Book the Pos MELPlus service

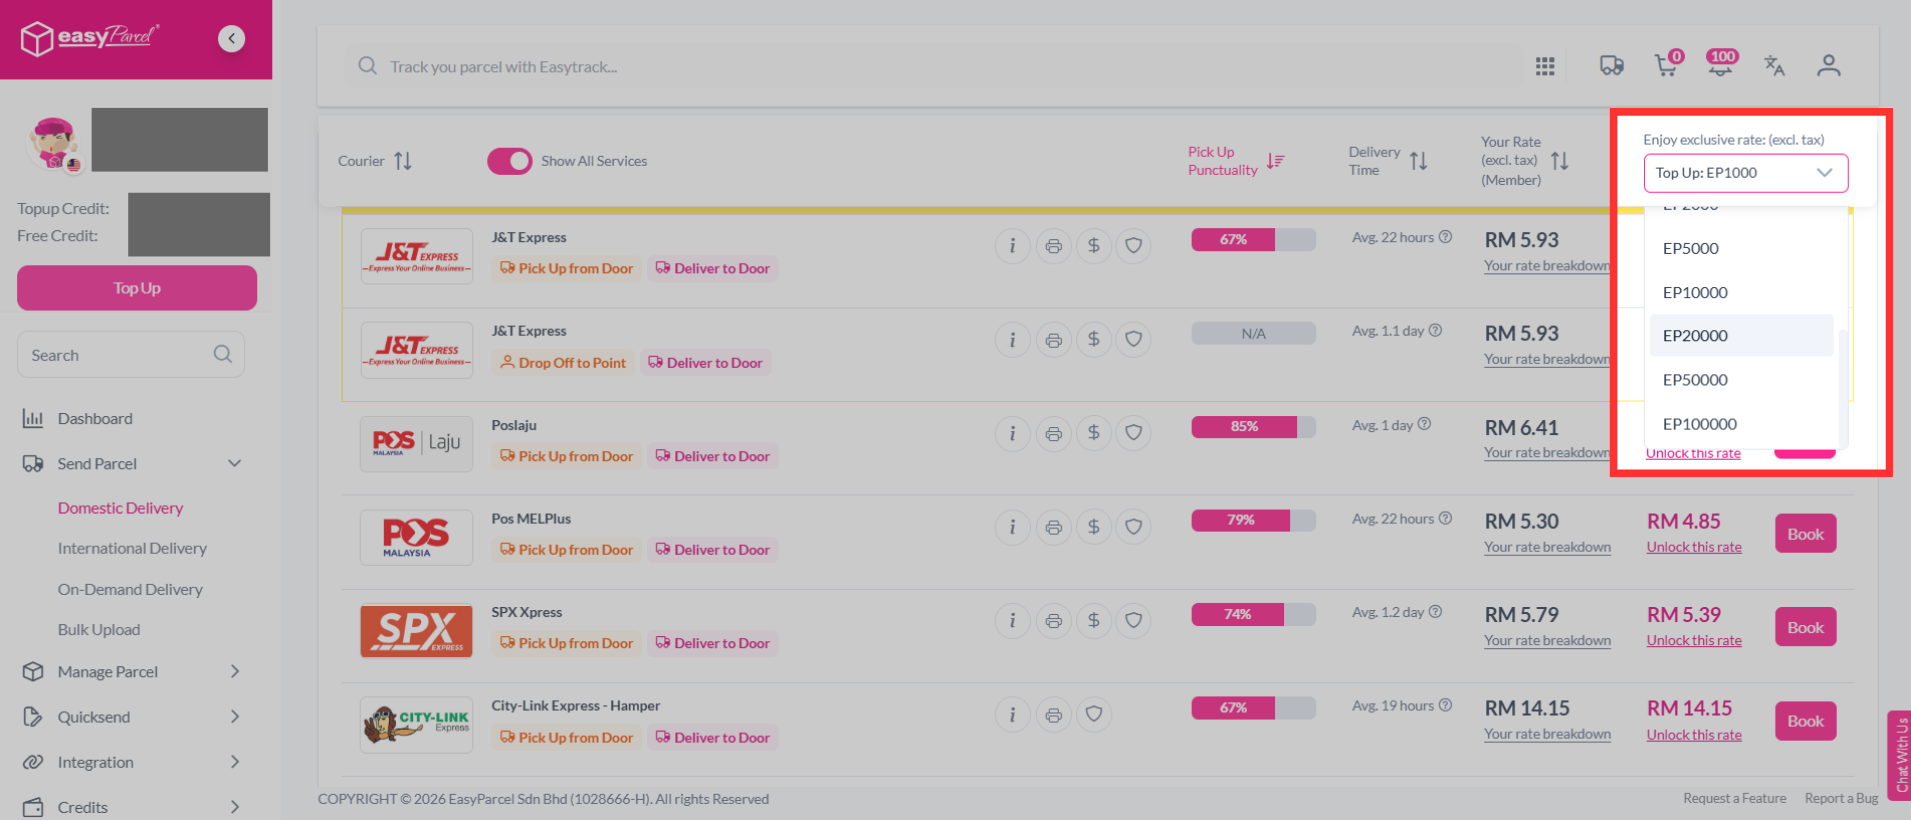coord(1805,534)
